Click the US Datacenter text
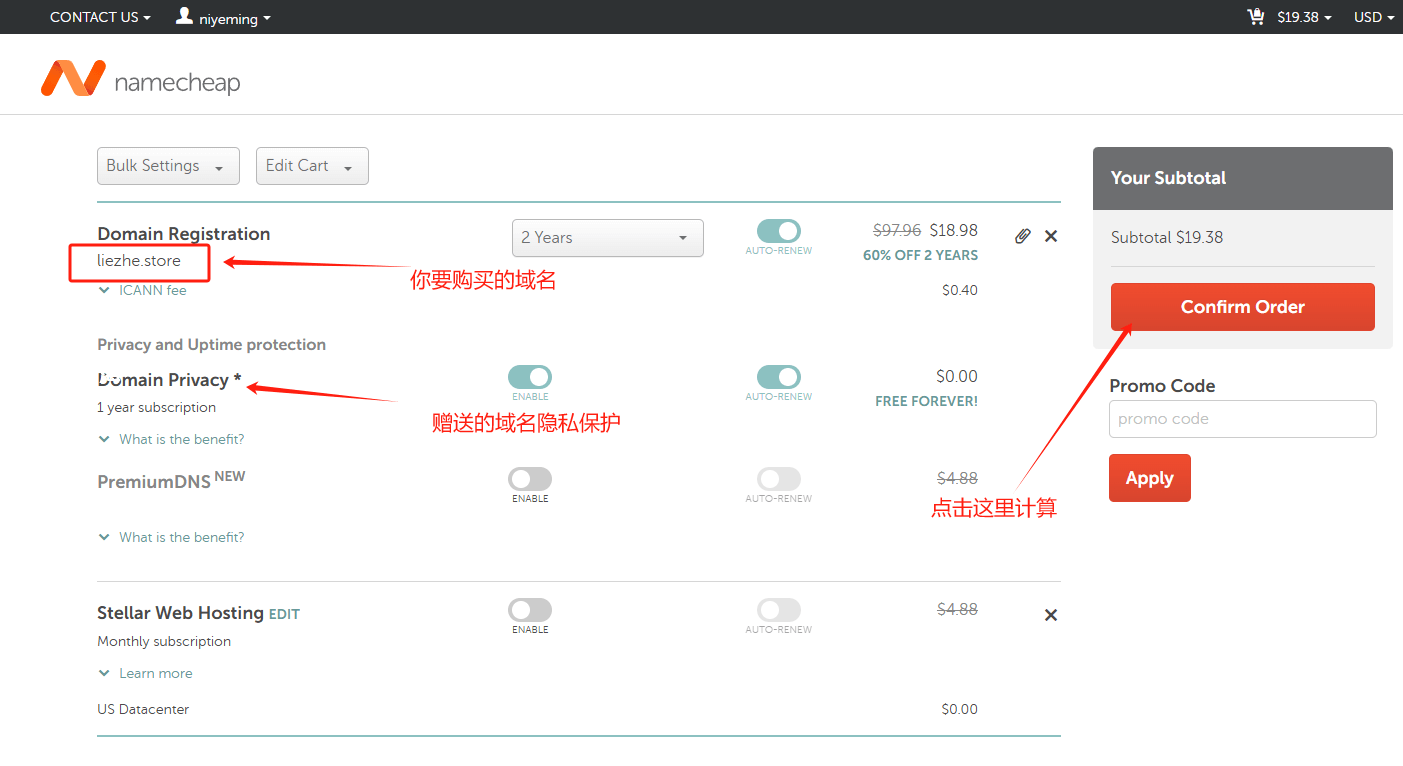This screenshot has height=766, width=1403. tap(143, 709)
